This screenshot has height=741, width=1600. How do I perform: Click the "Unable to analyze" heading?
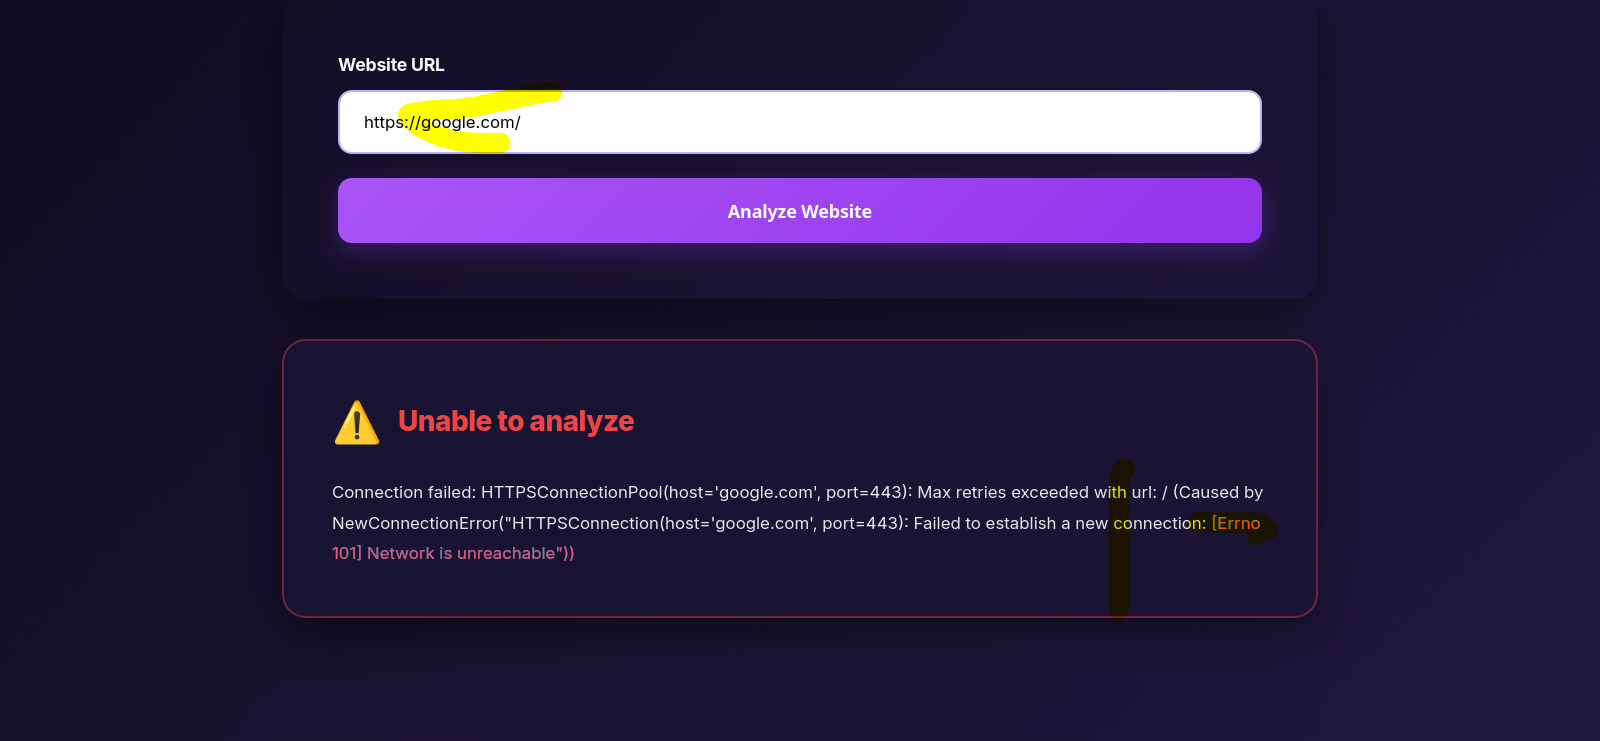coord(516,421)
